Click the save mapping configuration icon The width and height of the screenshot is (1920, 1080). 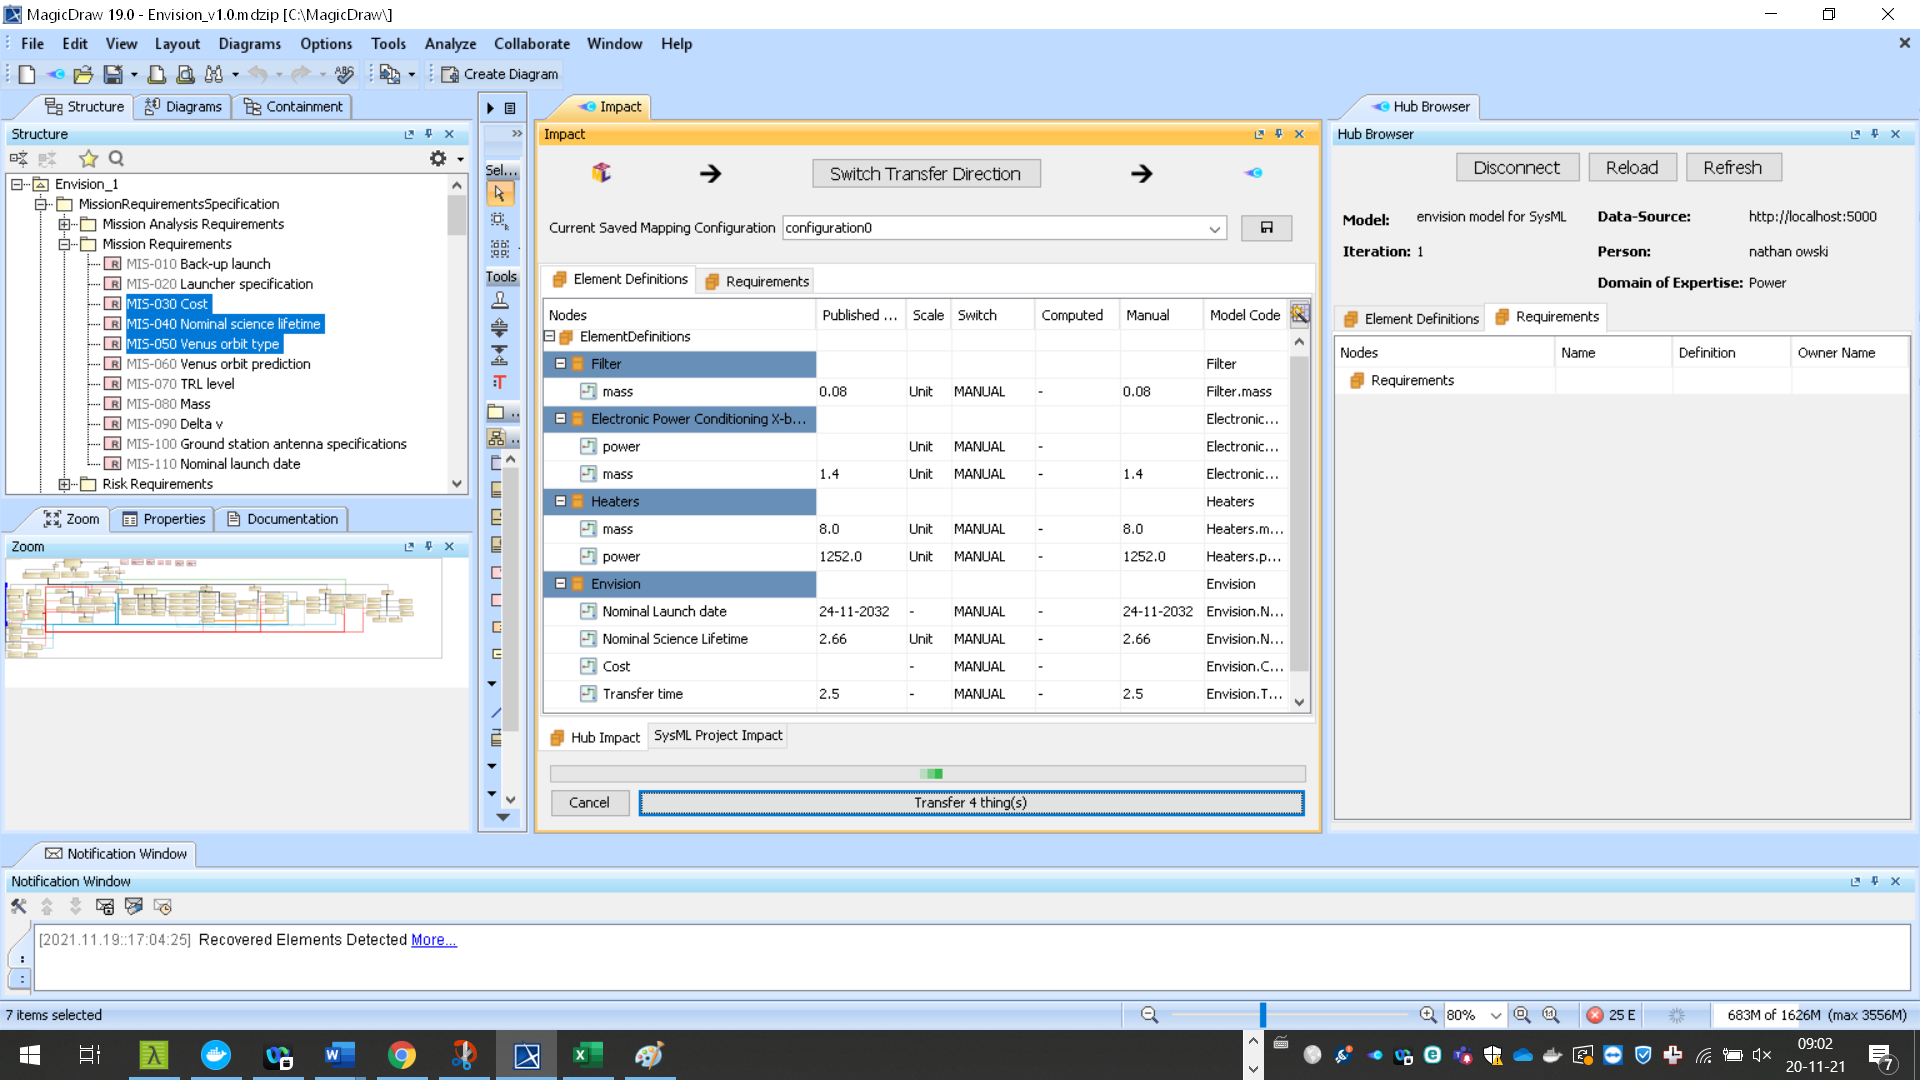(1266, 228)
